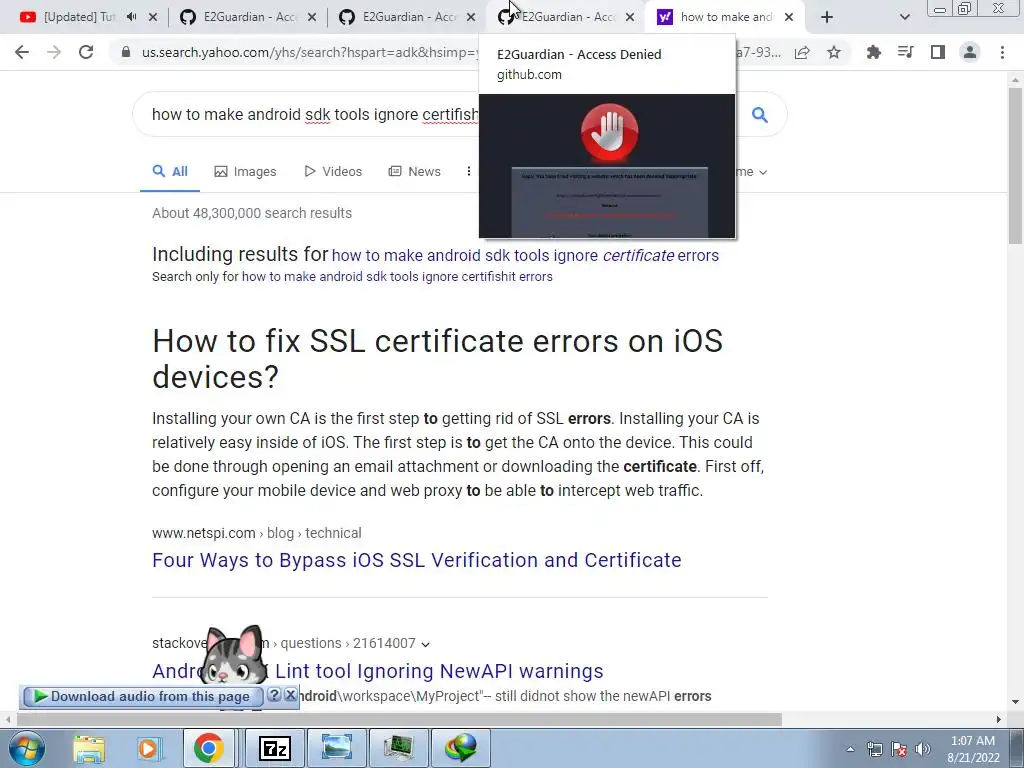Click the About 48,300,000 search results text

252,214
